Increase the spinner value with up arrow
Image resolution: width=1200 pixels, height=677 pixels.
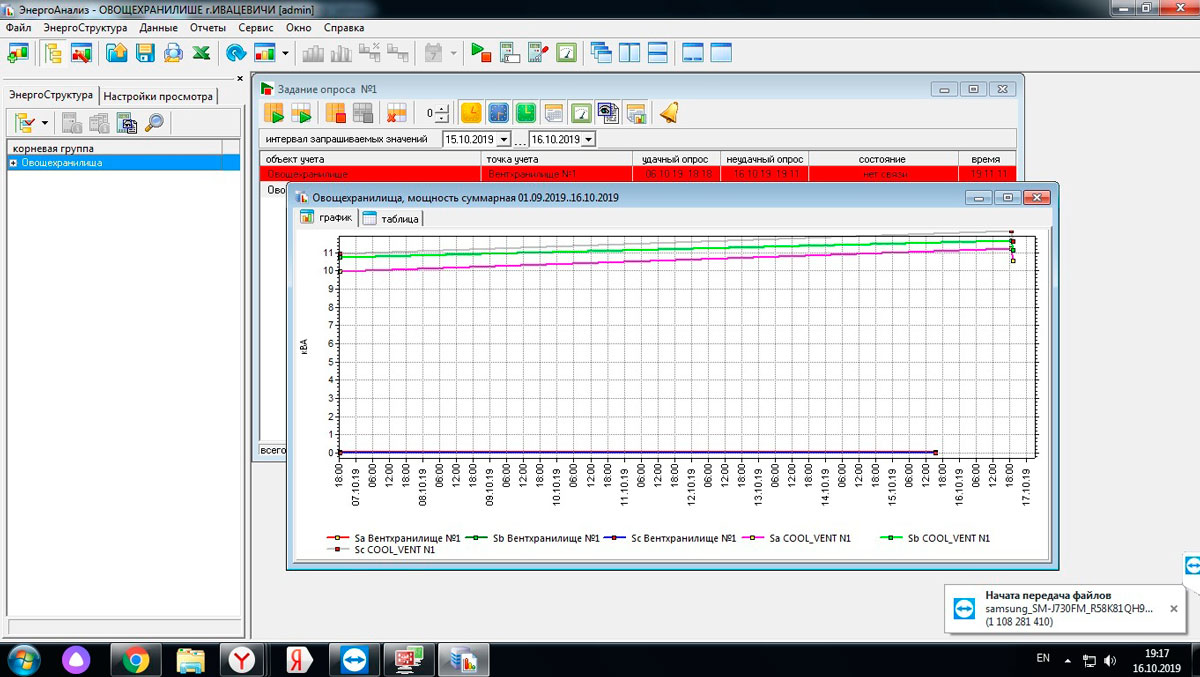click(x=443, y=109)
